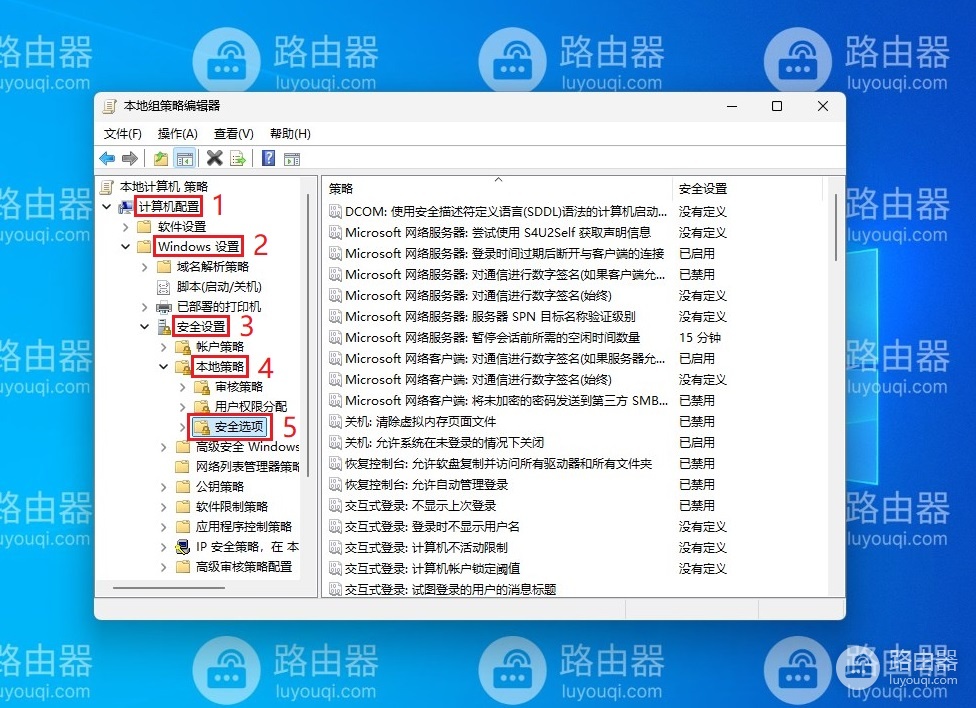Click the editor title bar app icon
Screen dimensions: 976x708
point(110,106)
